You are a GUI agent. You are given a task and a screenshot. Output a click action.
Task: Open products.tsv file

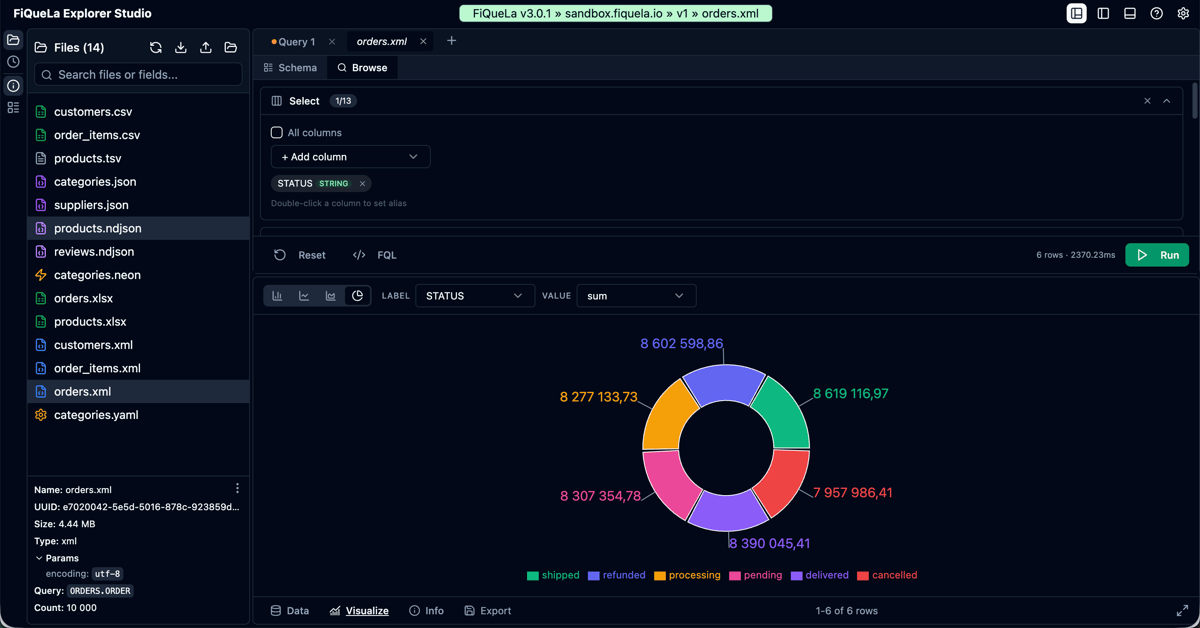[138, 158]
